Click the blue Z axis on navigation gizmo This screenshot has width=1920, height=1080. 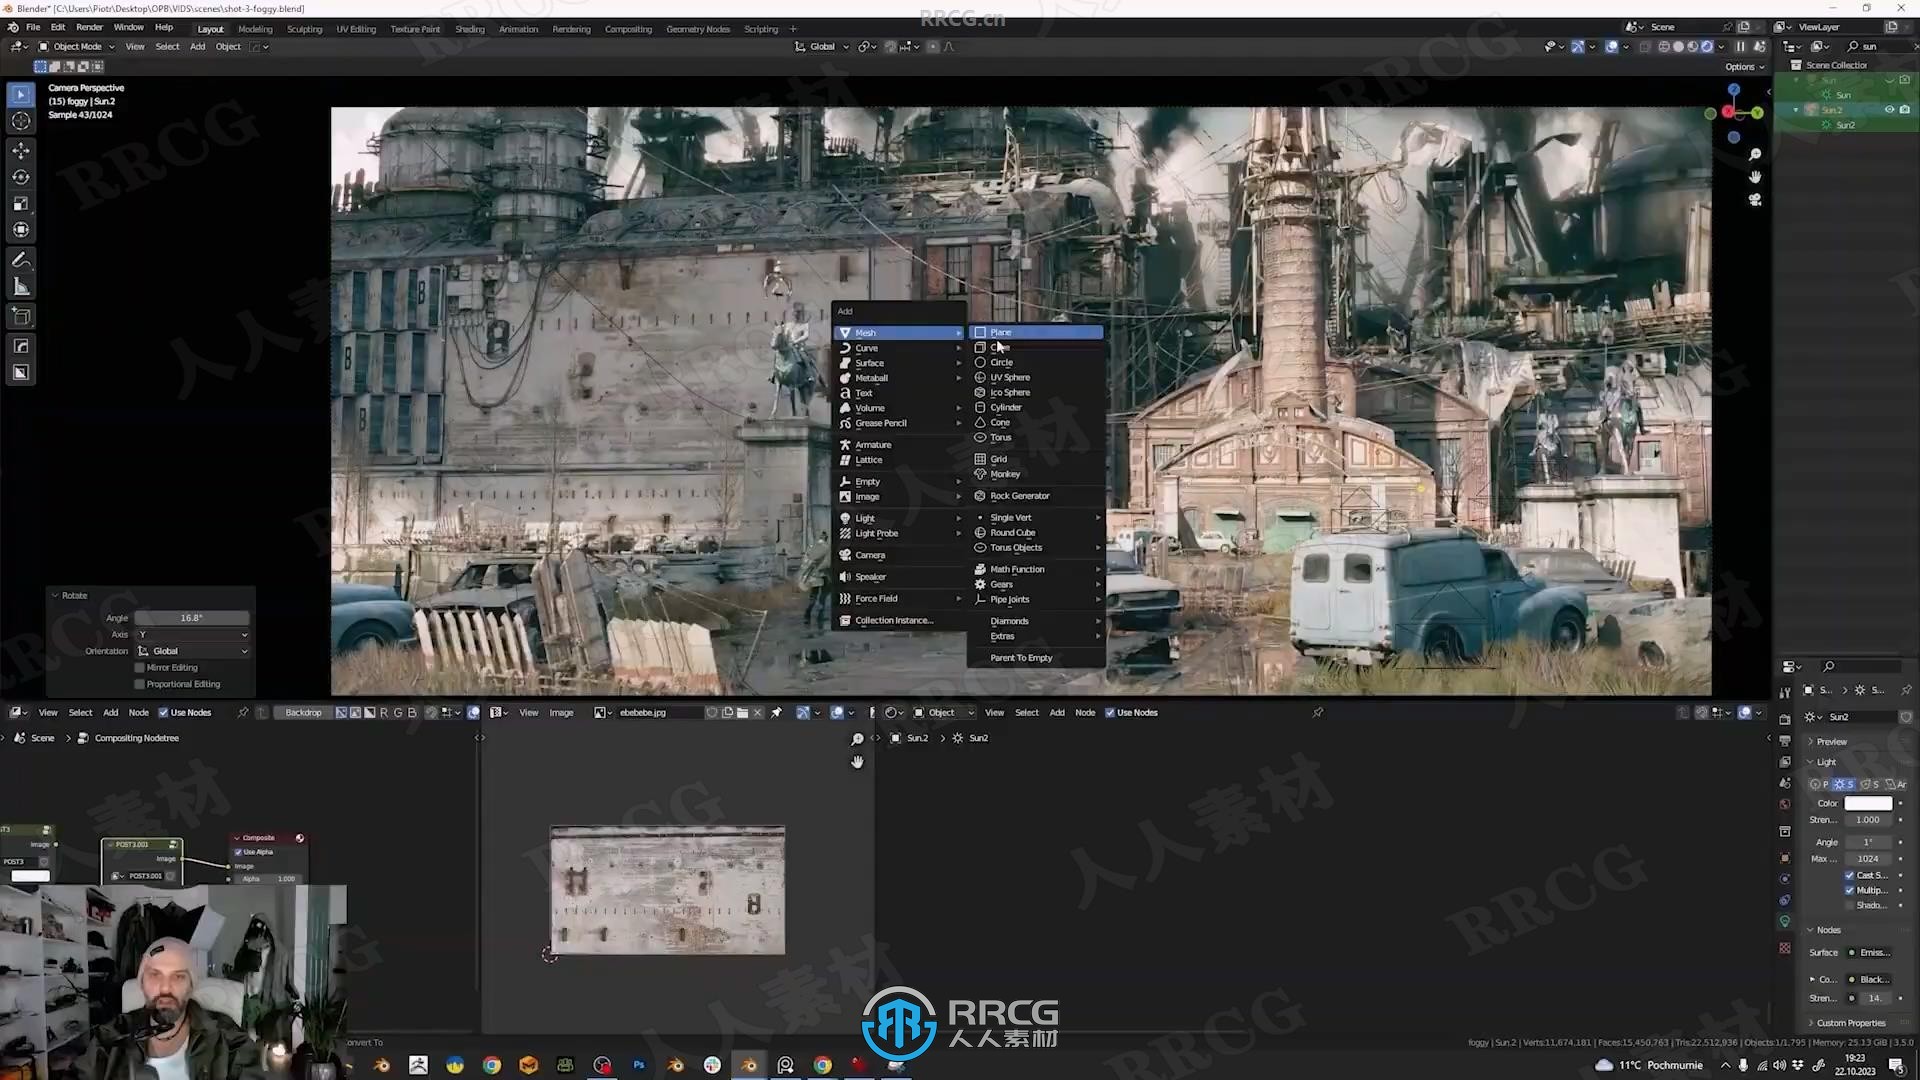[x=1733, y=90]
